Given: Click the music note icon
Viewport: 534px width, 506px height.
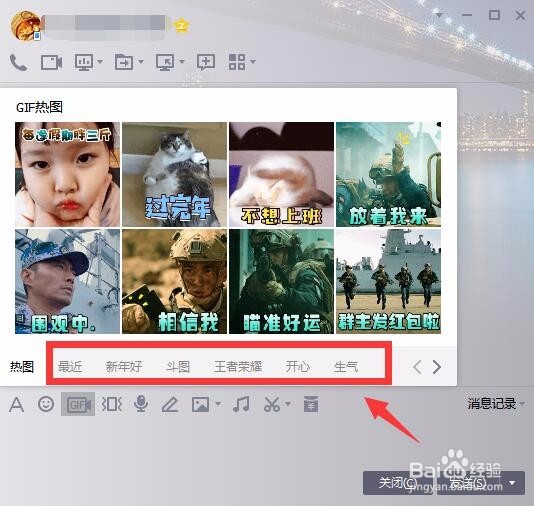Looking at the screenshot, I should pos(241,404).
